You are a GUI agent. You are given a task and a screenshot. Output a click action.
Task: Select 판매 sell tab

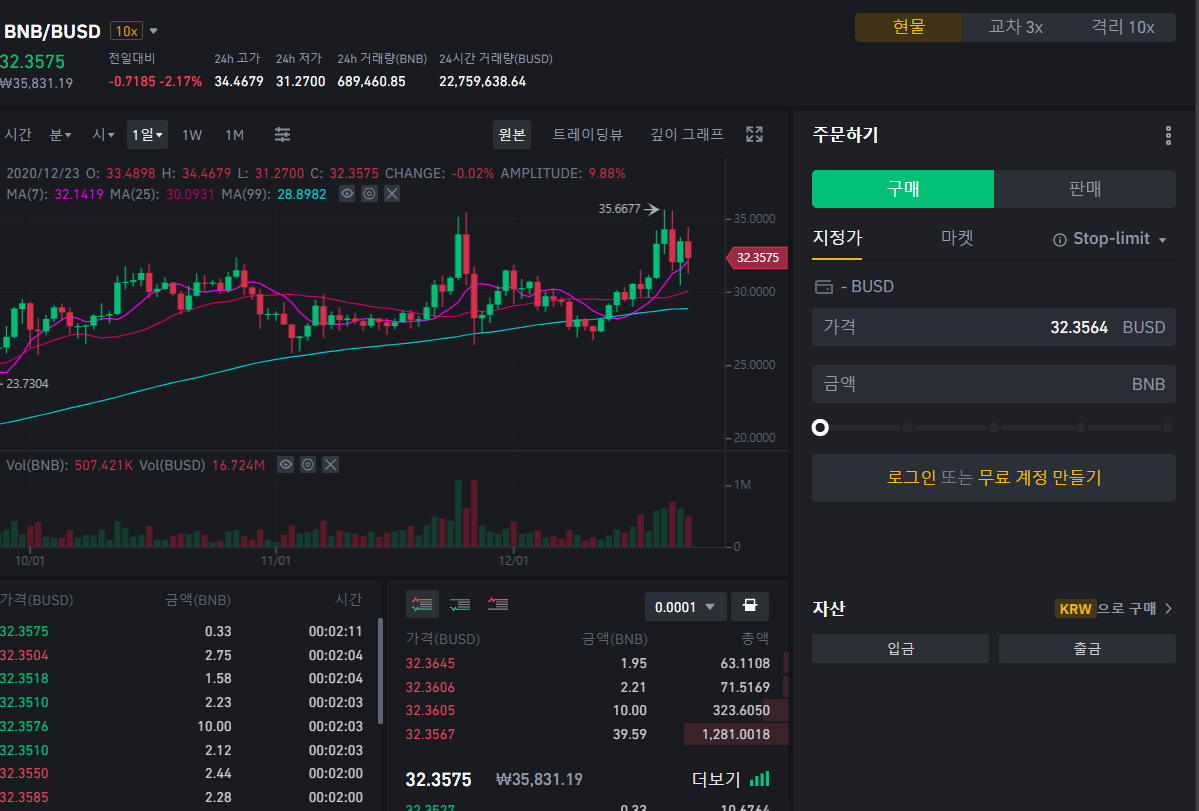(x=1085, y=189)
